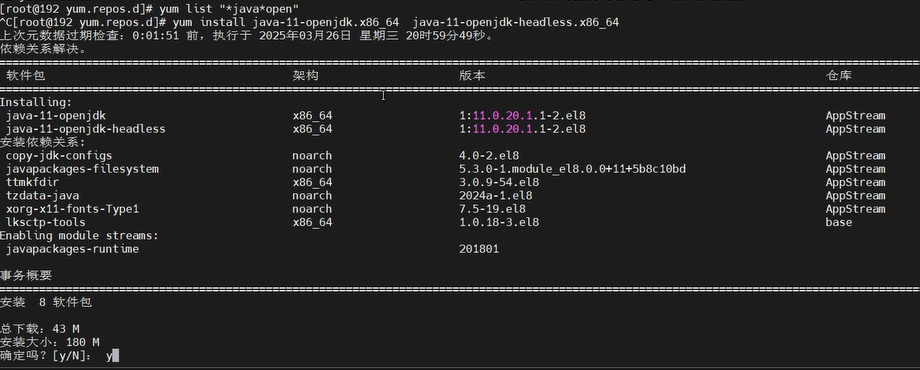The width and height of the screenshot is (920, 370).
Task: Click the 仓库 column header
Action: click(x=838, y=75)
